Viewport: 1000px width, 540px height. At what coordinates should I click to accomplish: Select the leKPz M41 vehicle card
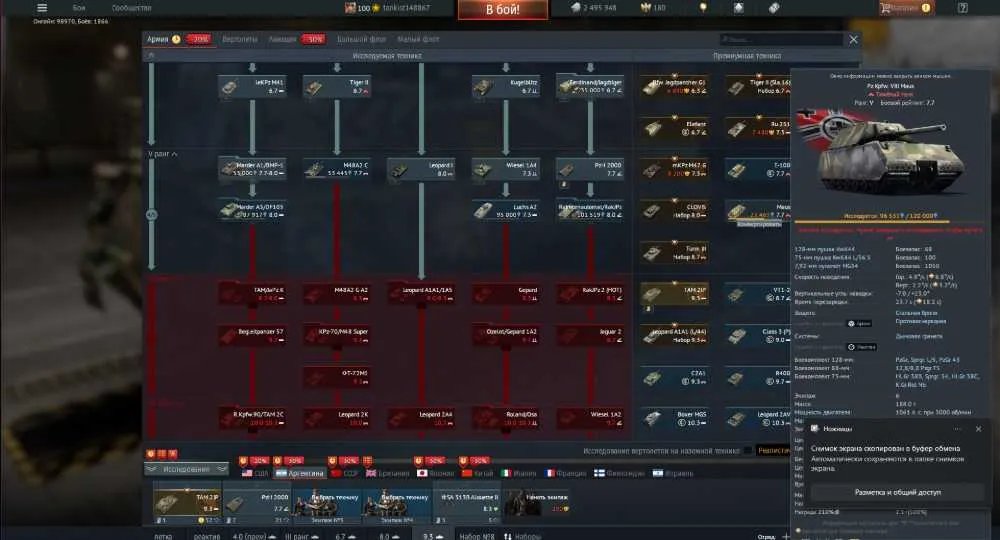[x=252, y=87]
